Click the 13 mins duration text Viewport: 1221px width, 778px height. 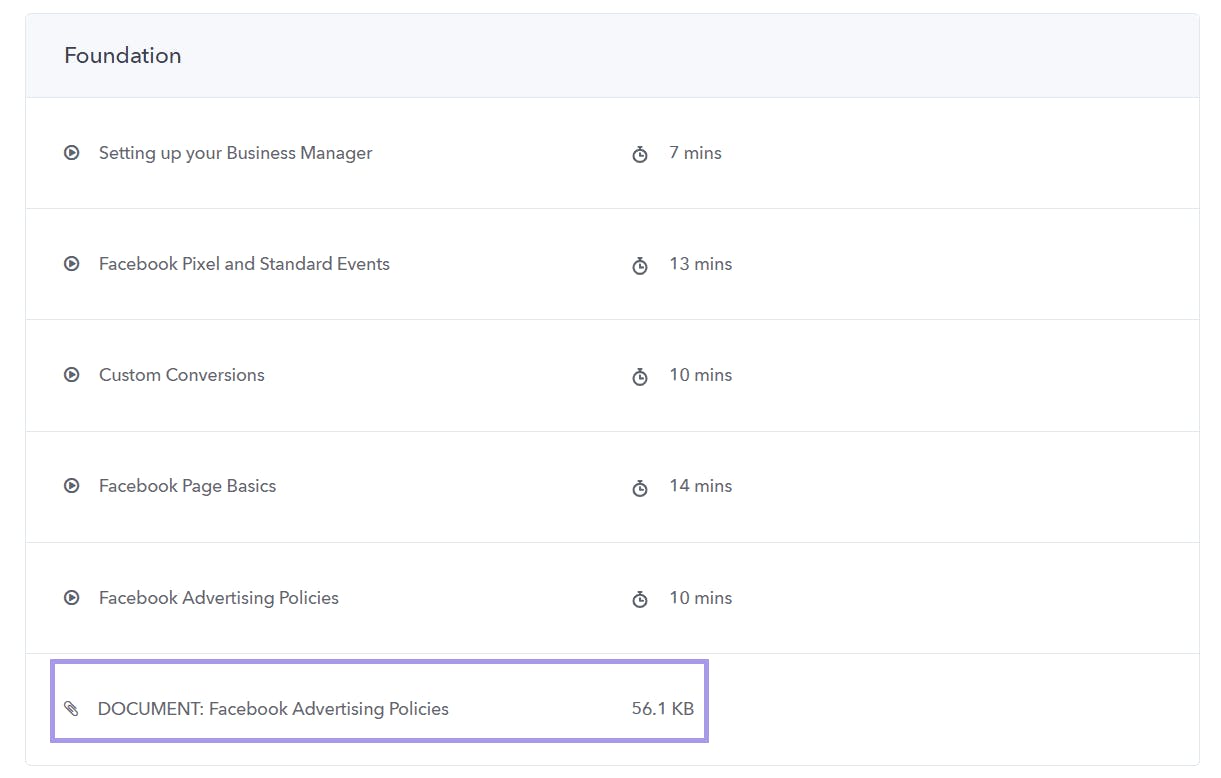[700, 264]
